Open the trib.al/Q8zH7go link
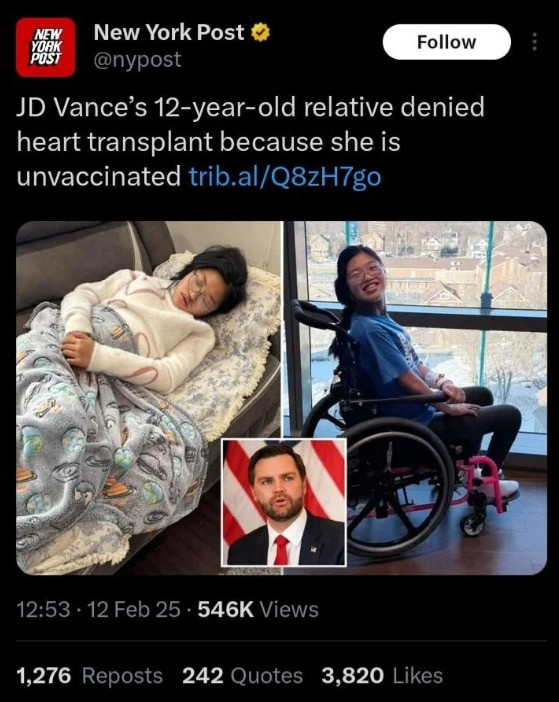Screen dimensions: 559x702 click(285, 176)
